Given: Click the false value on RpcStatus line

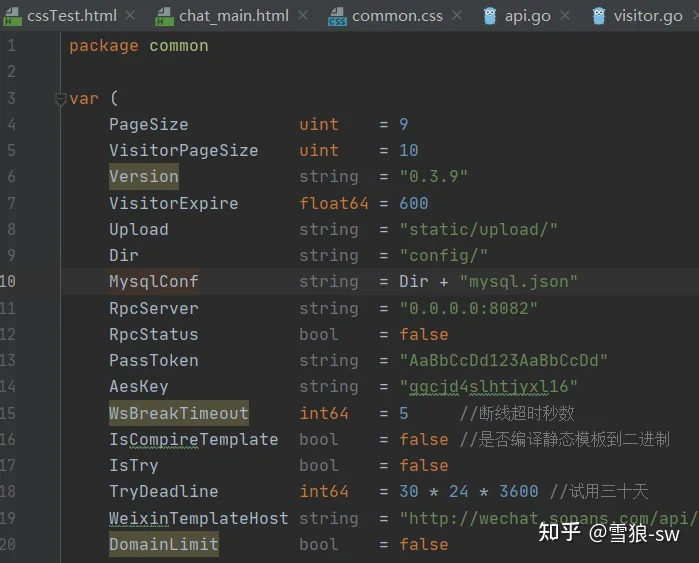Looking at the screenshot, I should [424, 334].
